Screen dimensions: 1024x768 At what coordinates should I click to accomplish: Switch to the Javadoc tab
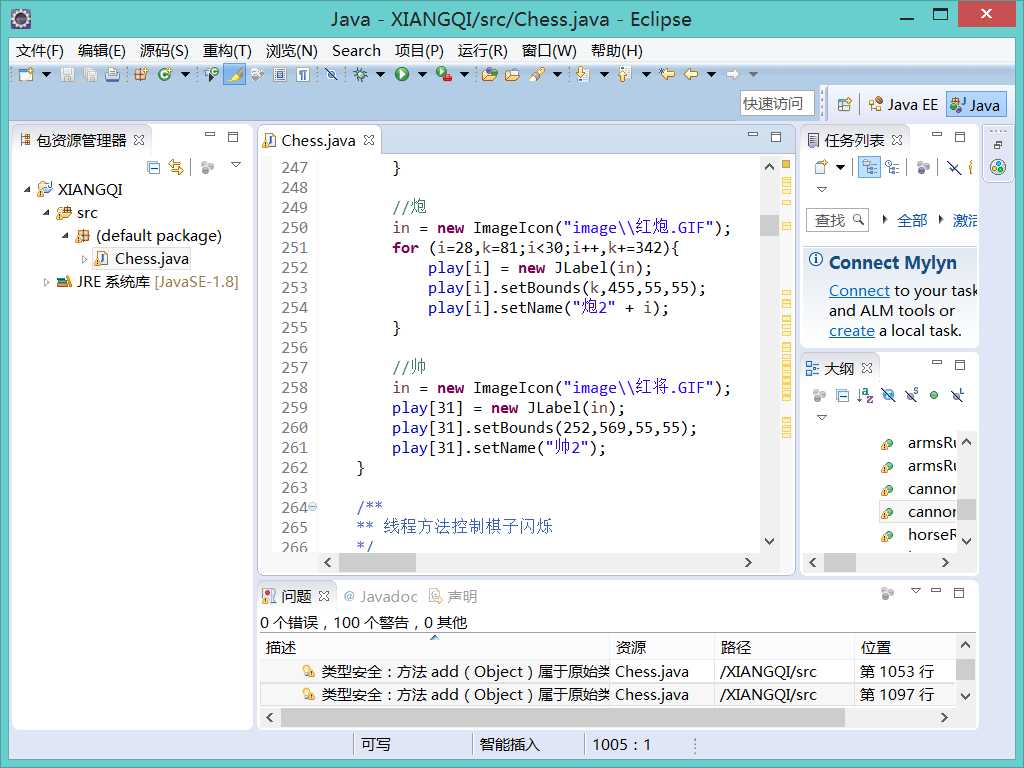[x=380, y=596]
